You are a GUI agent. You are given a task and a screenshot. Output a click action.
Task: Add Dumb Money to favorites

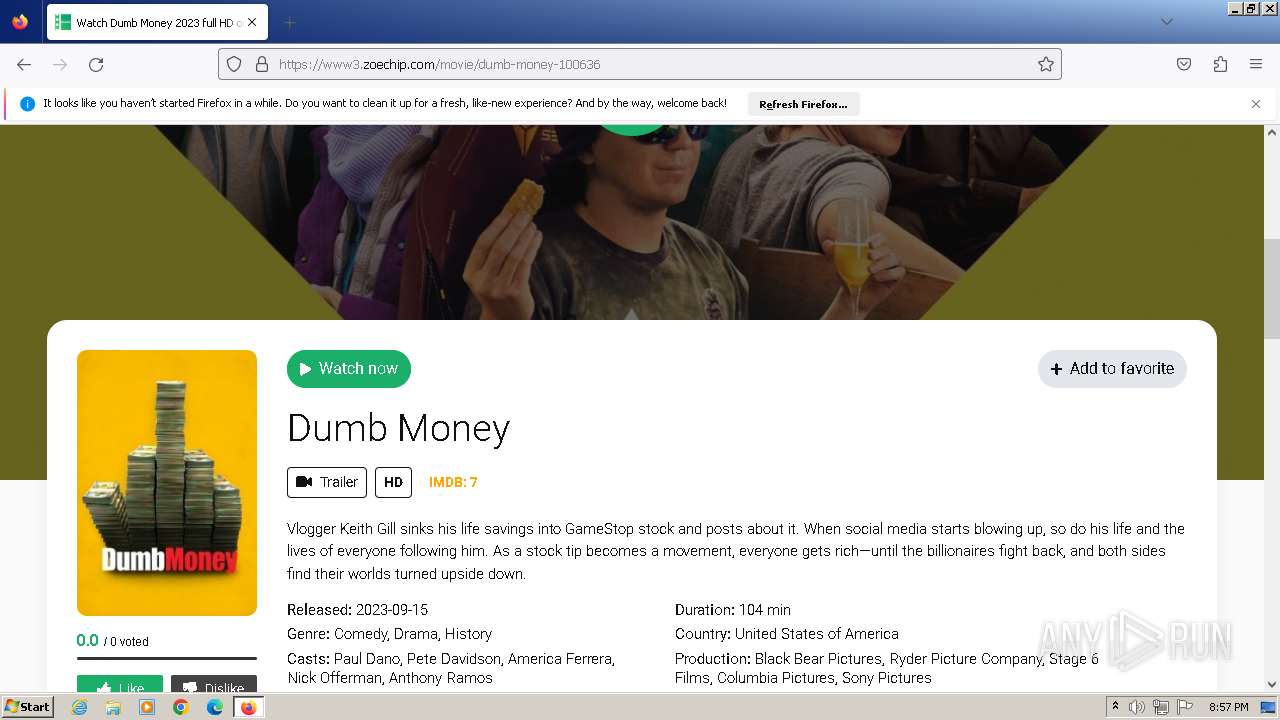click(1112, 368)
